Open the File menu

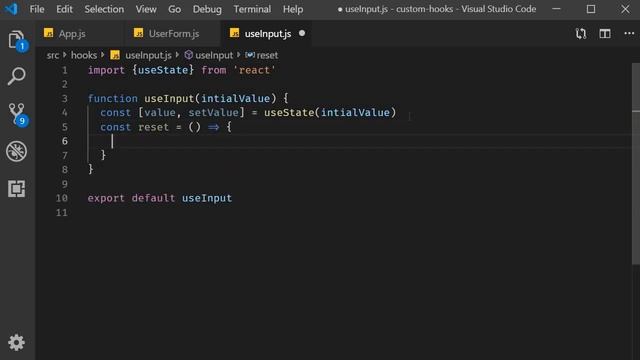(37, 9)
